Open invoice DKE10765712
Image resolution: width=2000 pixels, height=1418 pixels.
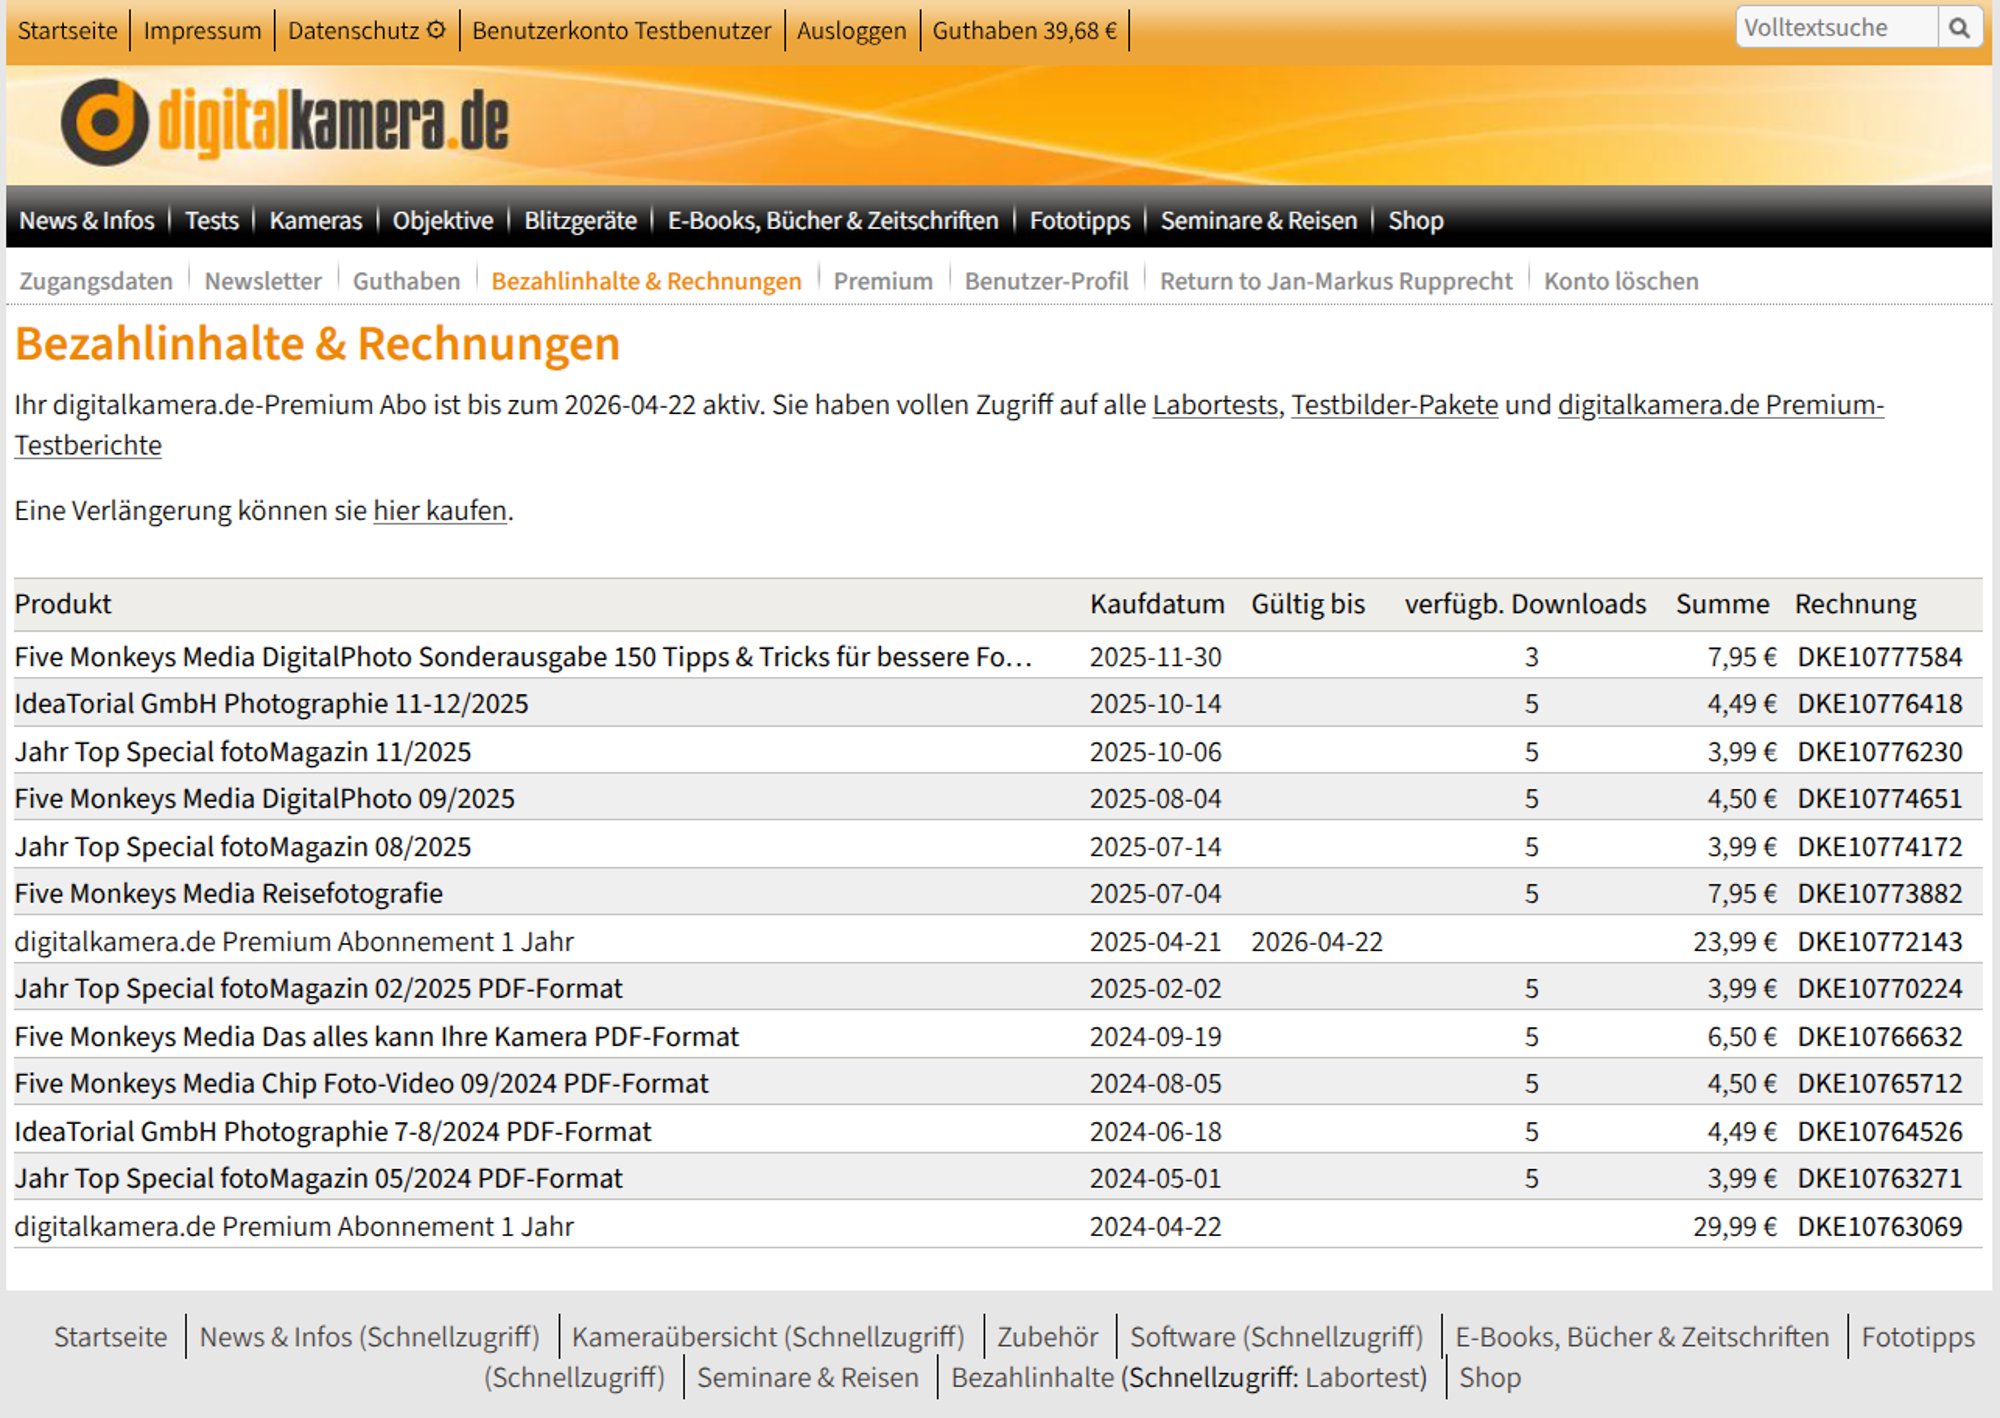(x=1880, y=1084)
